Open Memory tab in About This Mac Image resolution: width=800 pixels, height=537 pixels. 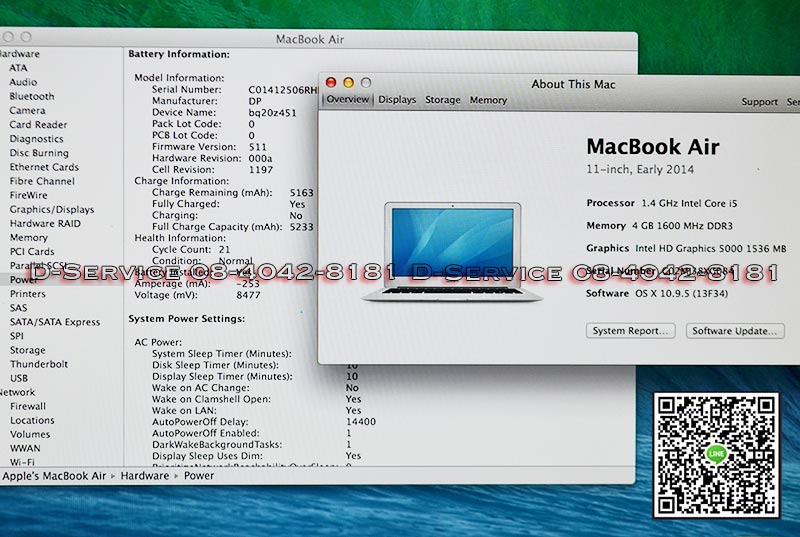[x=488, y=100]
